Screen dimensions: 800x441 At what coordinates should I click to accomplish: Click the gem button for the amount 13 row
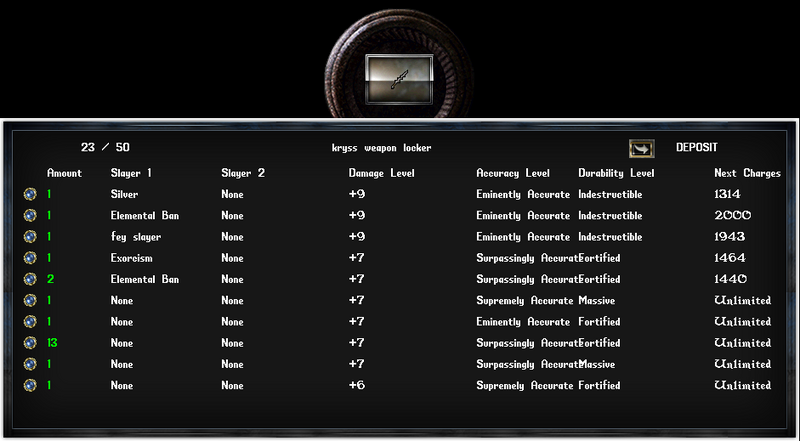pos(30,343)
